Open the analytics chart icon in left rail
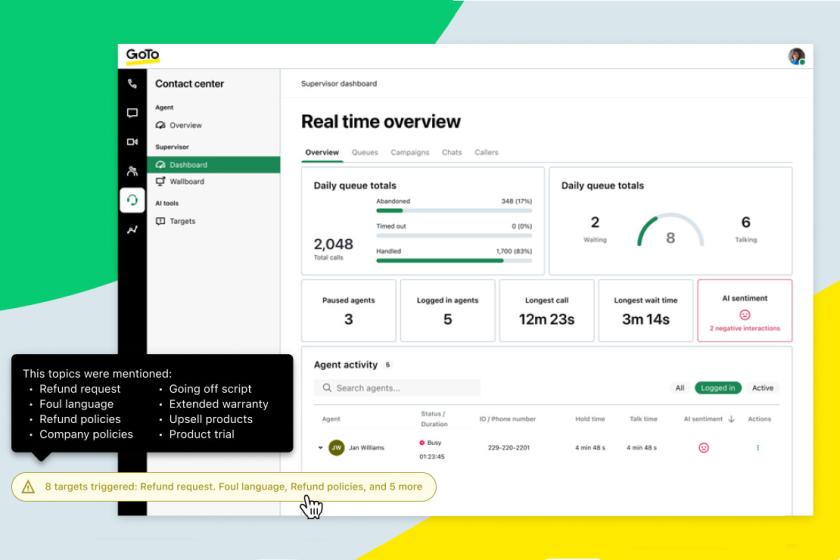The width and height of the screenshot is (840, 560). pyautogui.click(x=132, y=230)
